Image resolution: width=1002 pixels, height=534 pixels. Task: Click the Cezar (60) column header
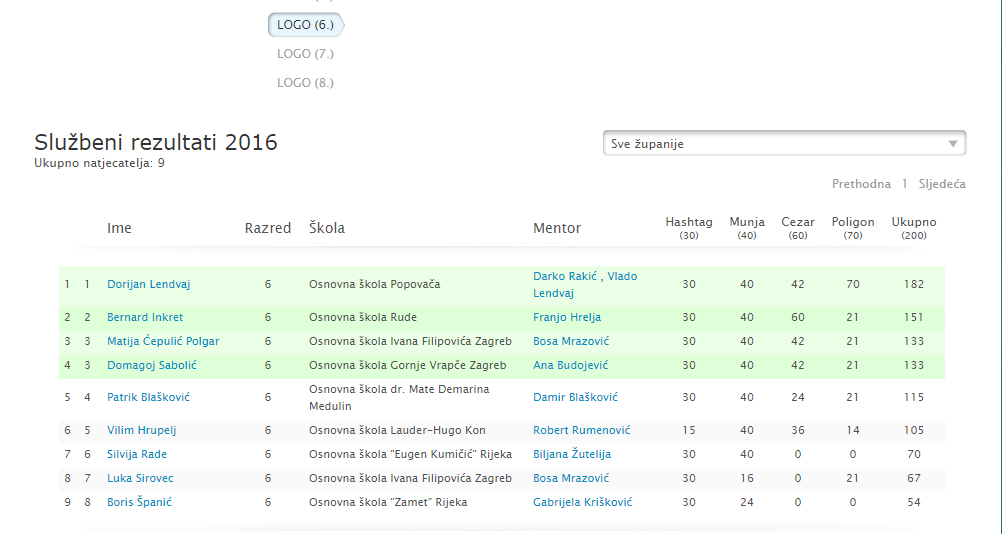pos(798,228)
